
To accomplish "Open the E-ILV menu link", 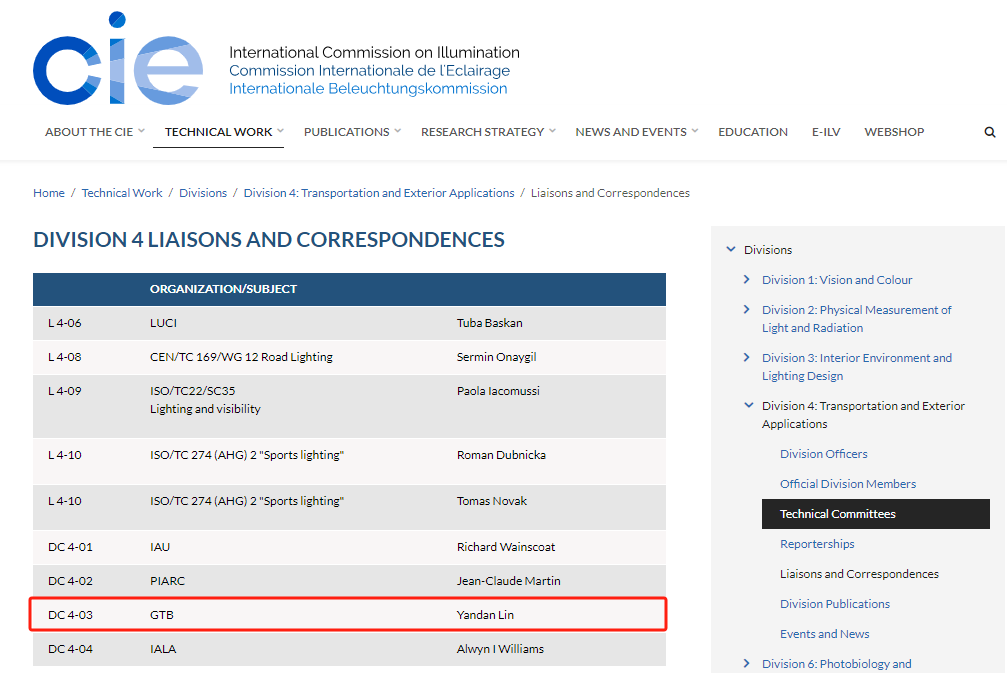I will 826,132.
